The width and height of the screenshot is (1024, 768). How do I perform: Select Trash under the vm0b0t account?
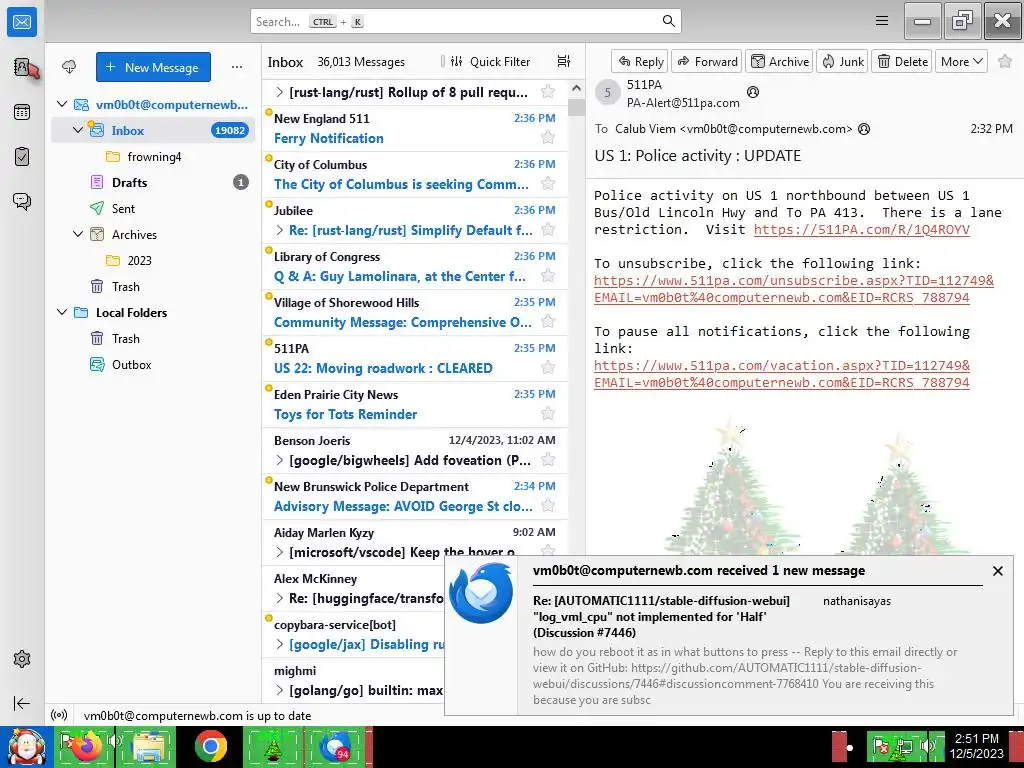[153, 287]
